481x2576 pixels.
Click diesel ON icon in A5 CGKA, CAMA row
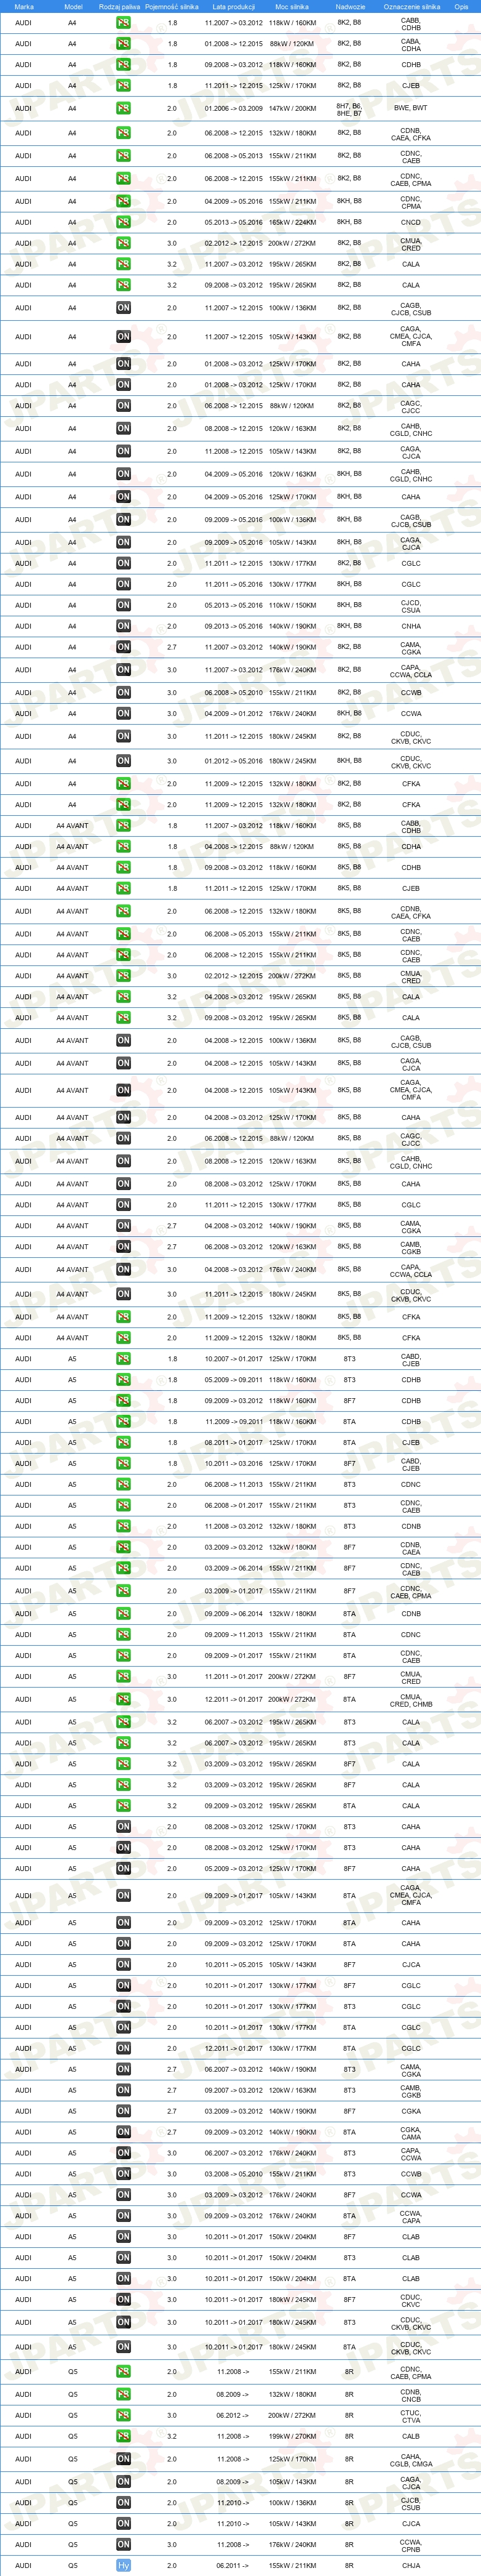click(x=123, y=2132)
